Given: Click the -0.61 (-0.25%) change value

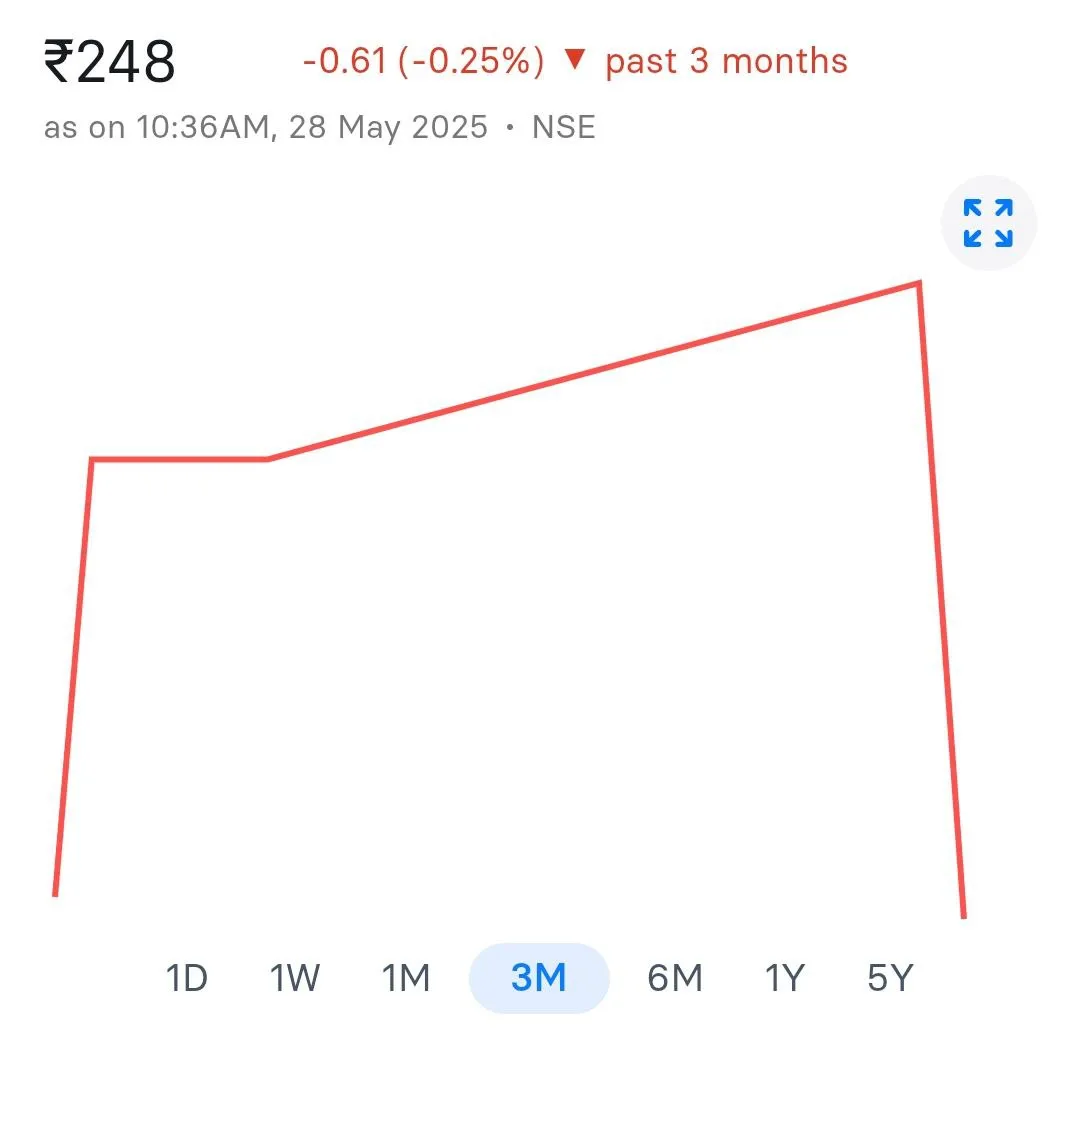Looking at the screenshot, I should [423, 61].
